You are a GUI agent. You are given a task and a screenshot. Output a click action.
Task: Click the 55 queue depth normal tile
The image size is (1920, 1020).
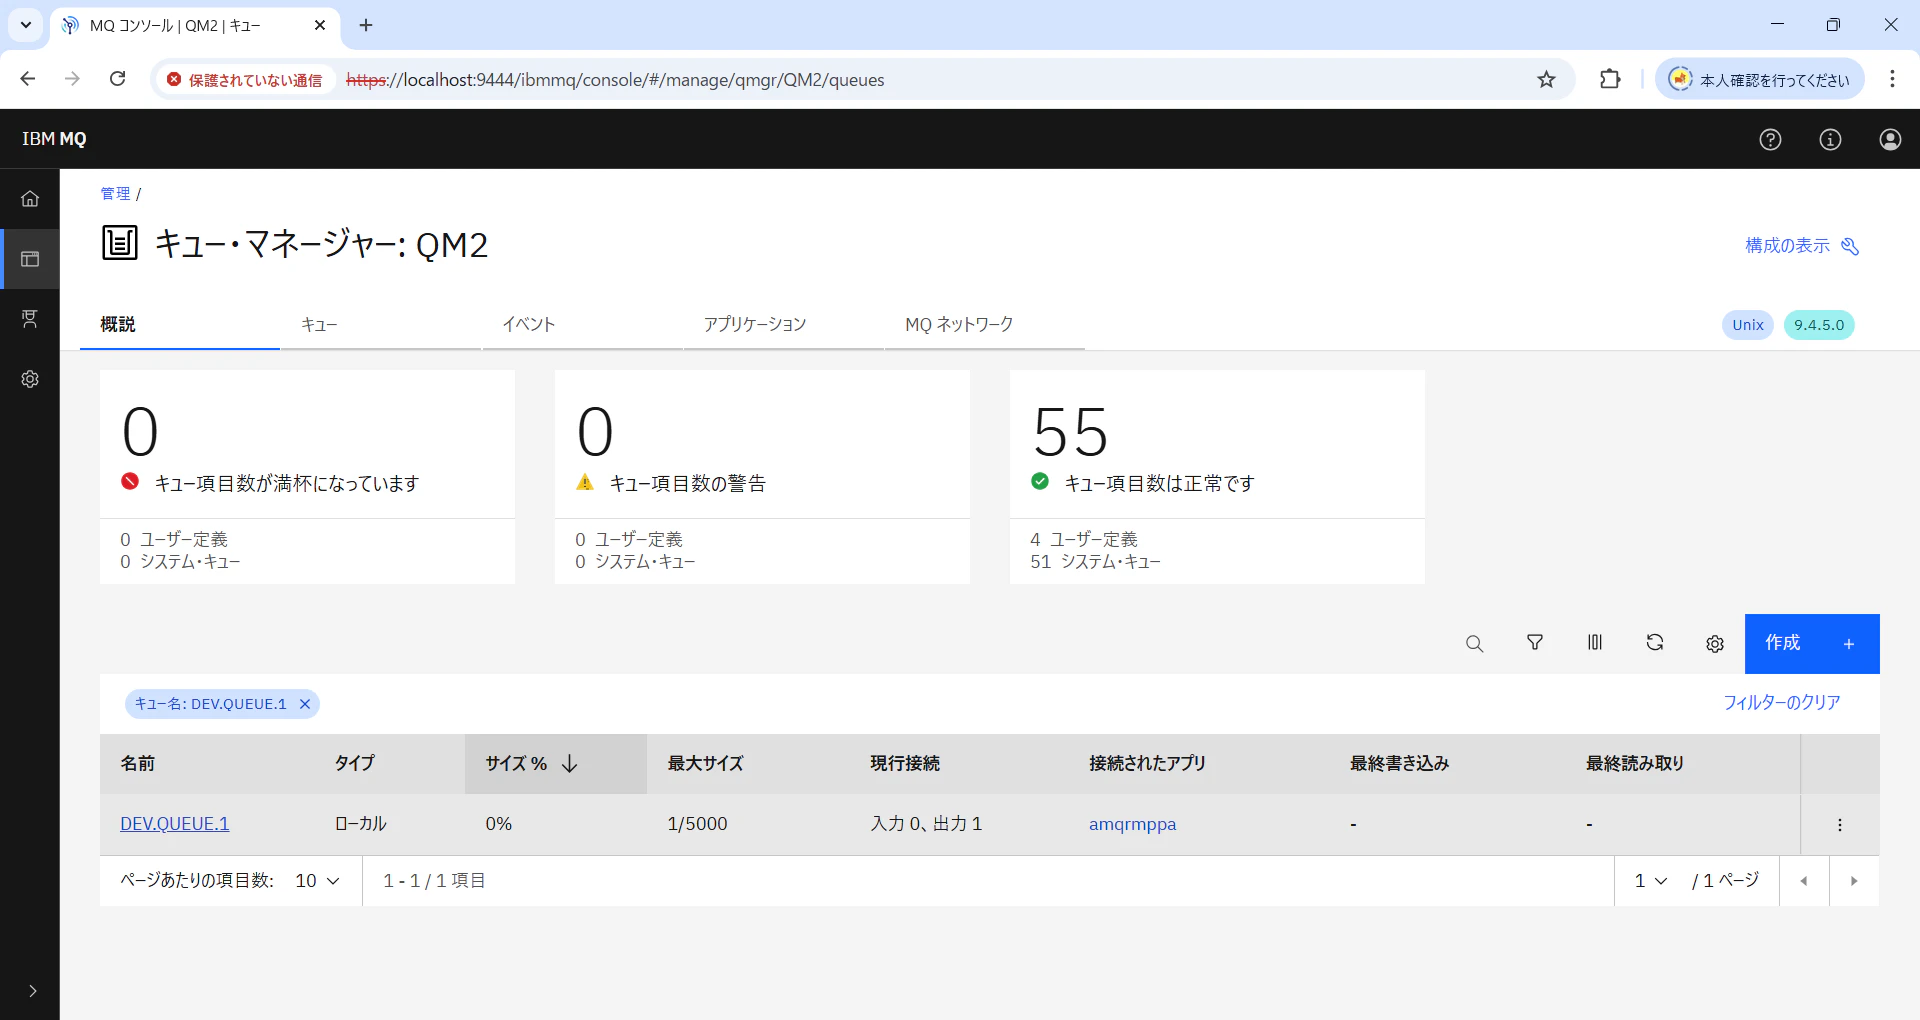pos(1217,477)
